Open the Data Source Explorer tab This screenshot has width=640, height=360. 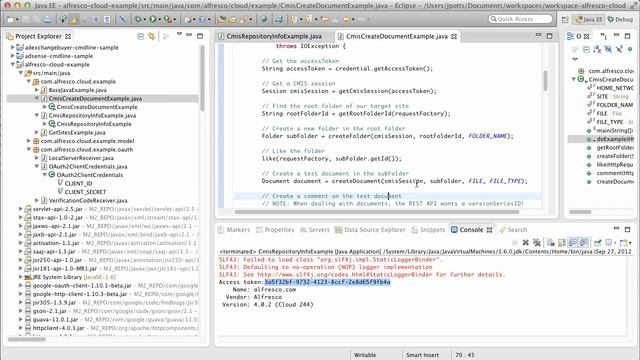(x=370, y=230)
